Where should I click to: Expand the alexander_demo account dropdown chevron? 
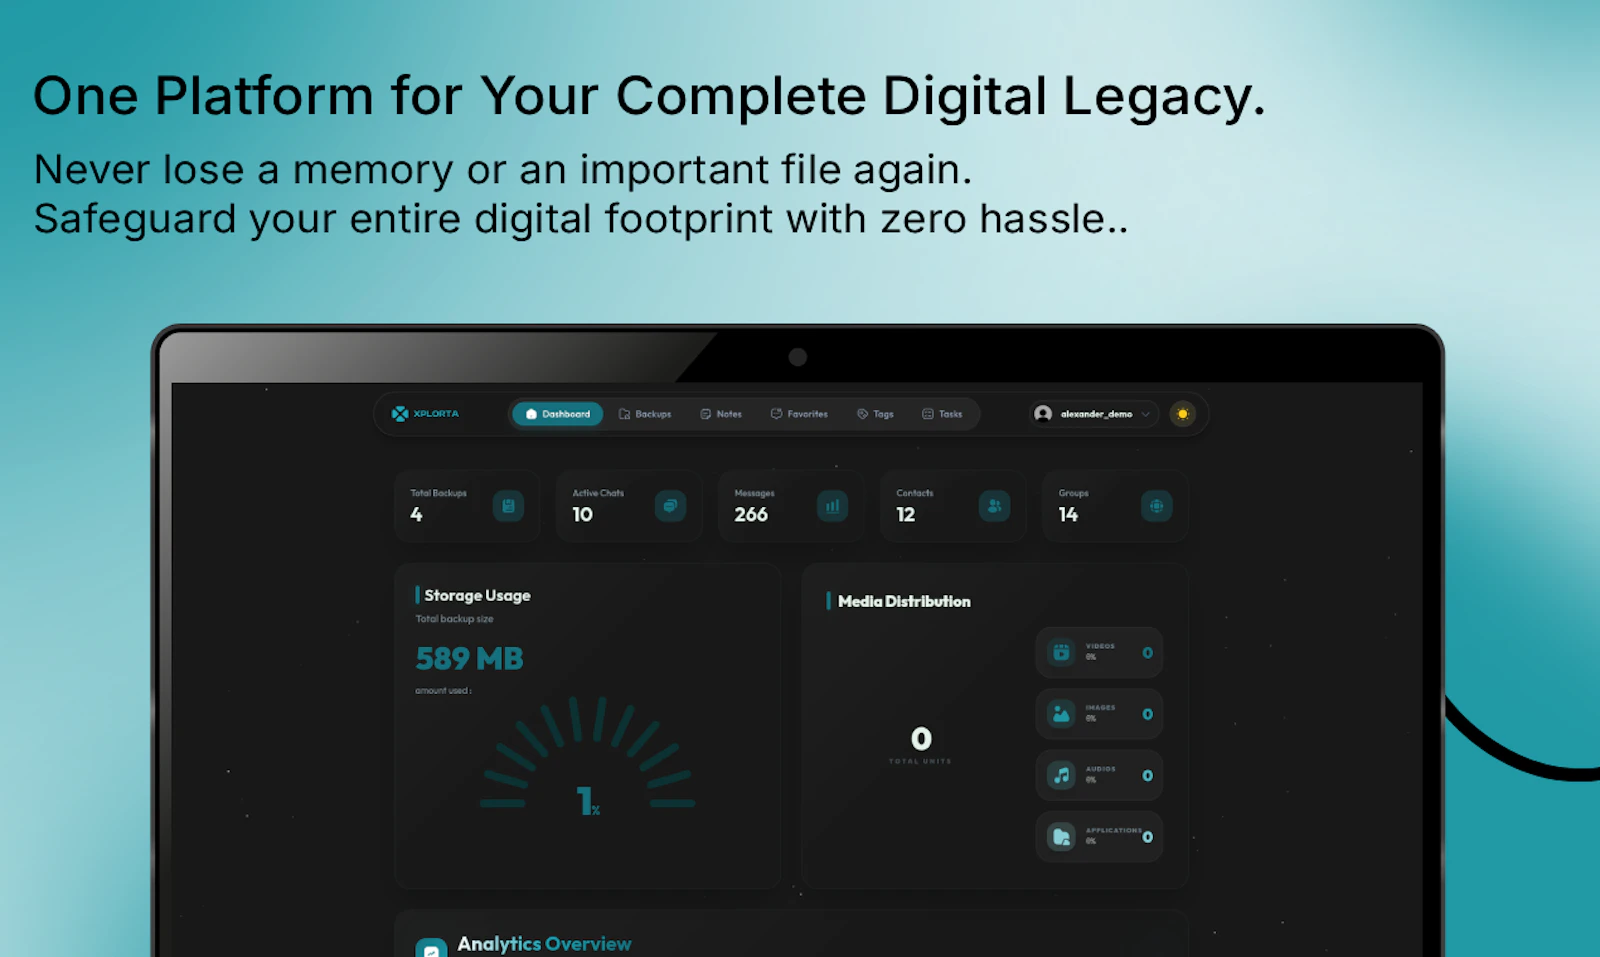[x=1145, y=414]
